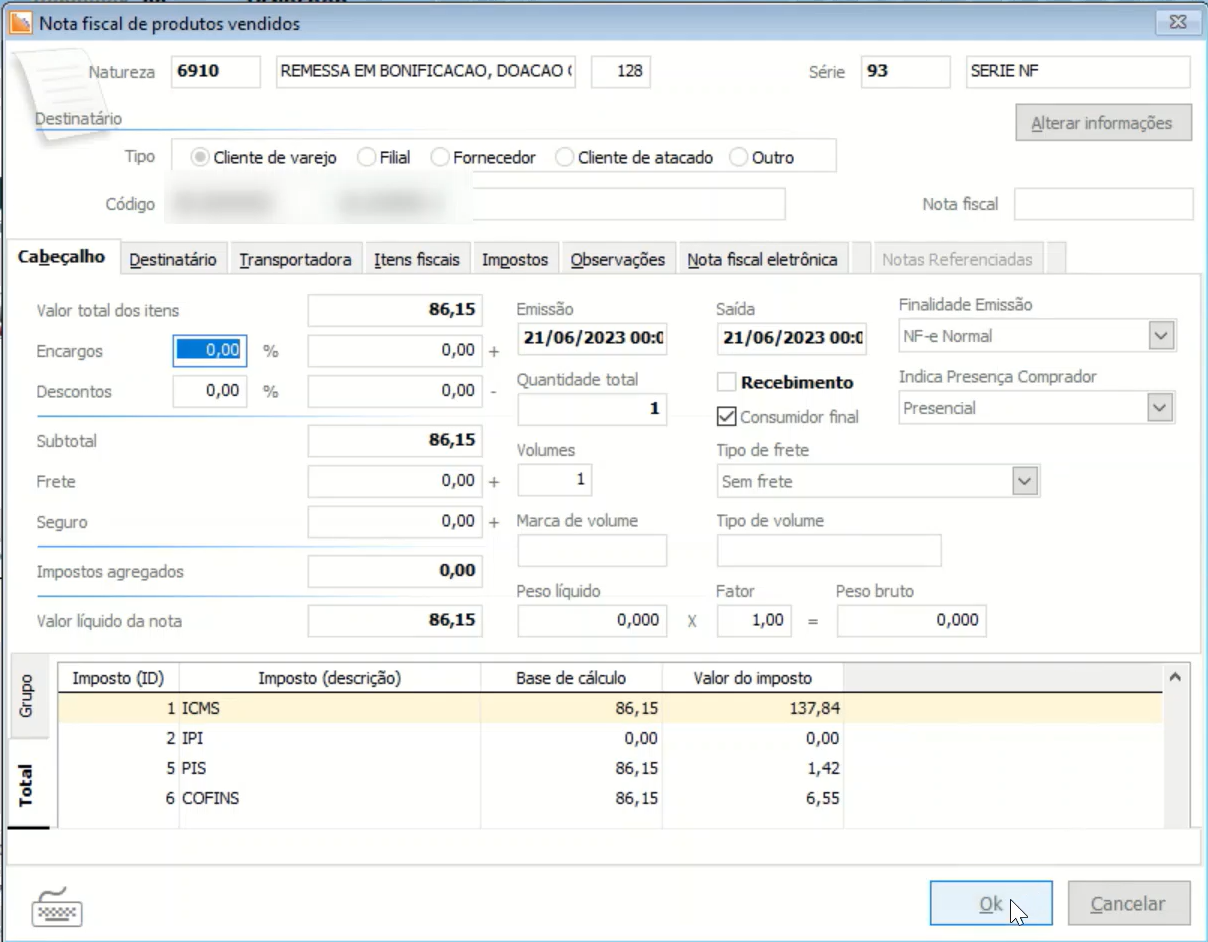Screen dimensions: 1208x942
Task: Click the Peso bruto field
Action: click(x=911, y=620)
